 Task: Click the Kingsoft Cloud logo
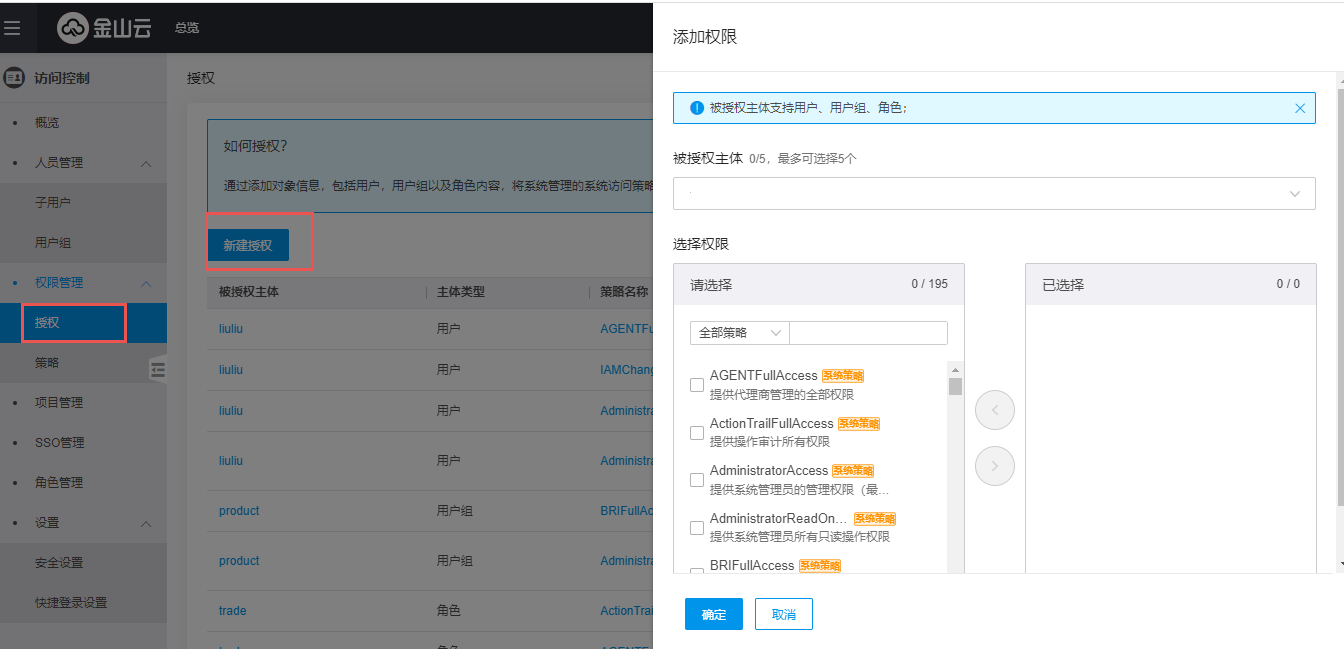[x=104, y=28]
